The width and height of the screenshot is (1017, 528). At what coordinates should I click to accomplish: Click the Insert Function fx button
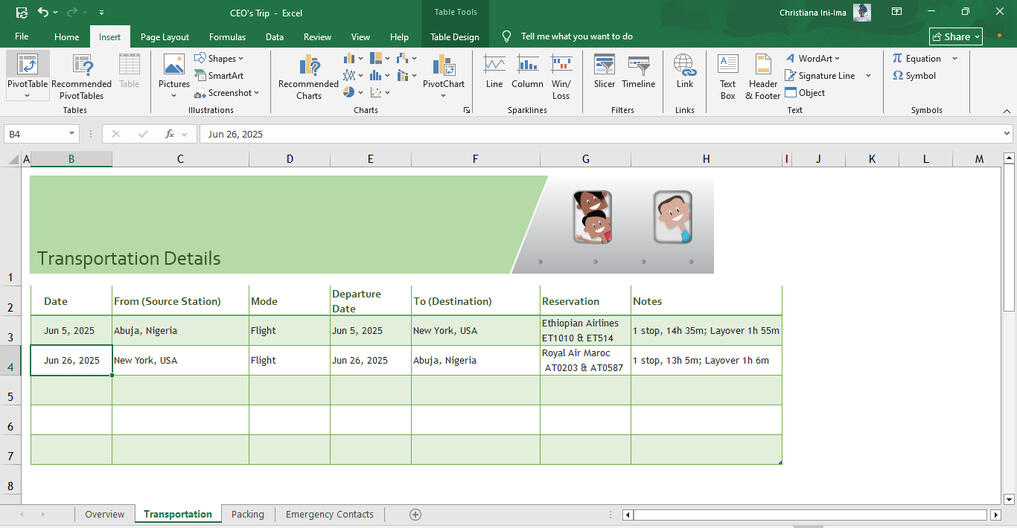point(169,134)
